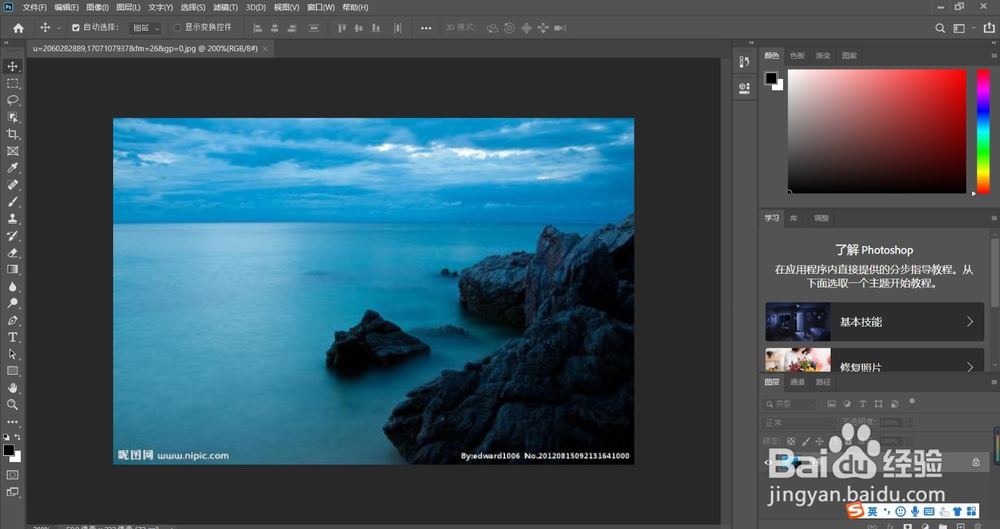Viewport: 1000px width, 529px height.
Task: Hide the background layer with eye icon
Action: 768,462
